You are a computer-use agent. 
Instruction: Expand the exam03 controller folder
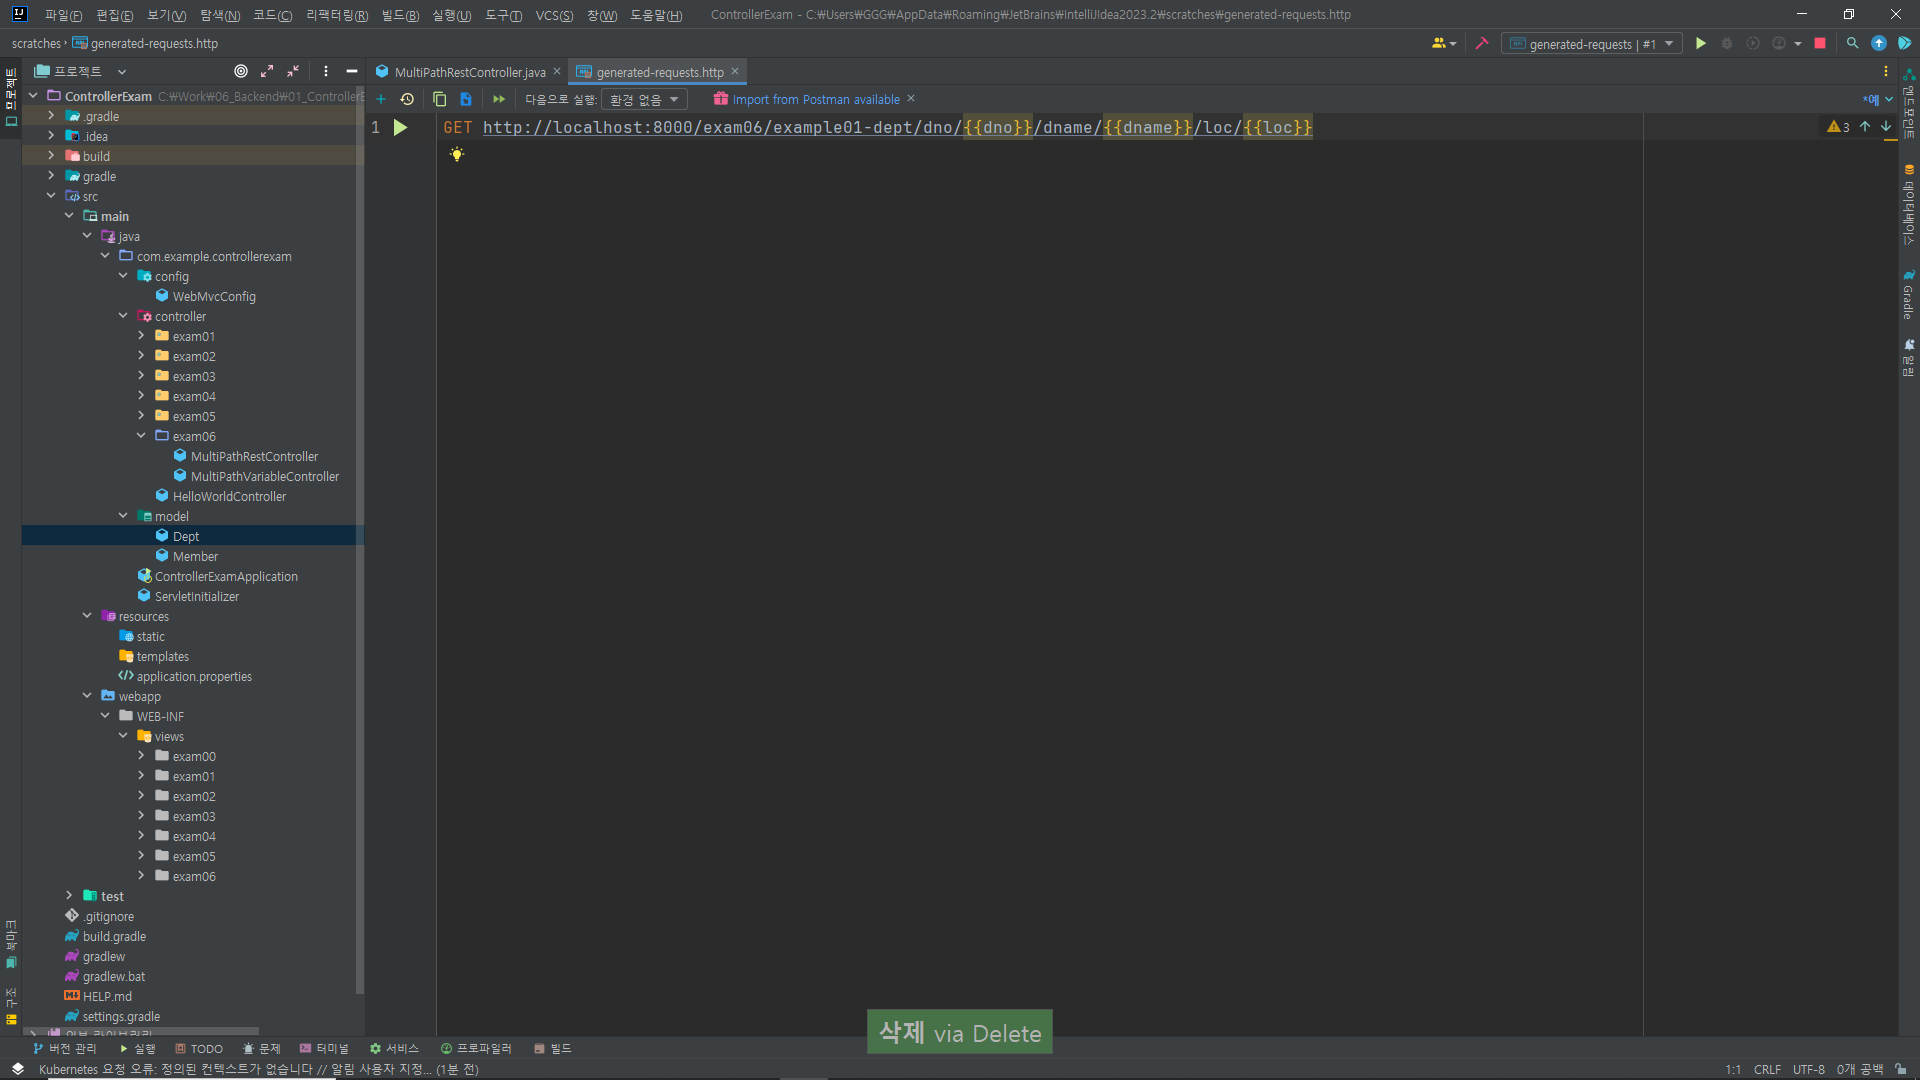(141, 376)
